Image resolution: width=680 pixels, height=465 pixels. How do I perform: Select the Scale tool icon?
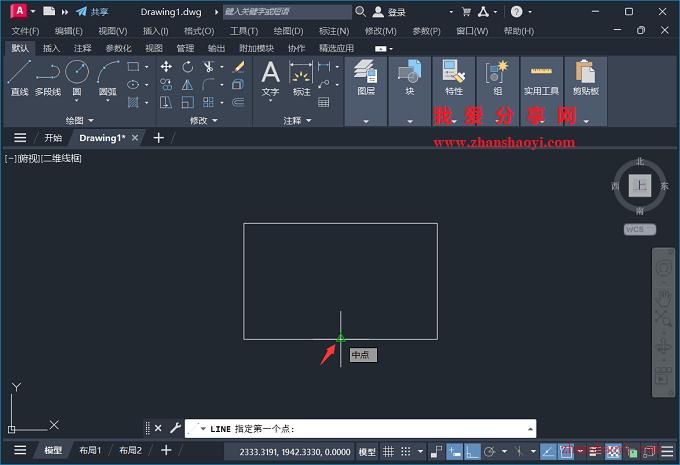[x=187, y=102]
